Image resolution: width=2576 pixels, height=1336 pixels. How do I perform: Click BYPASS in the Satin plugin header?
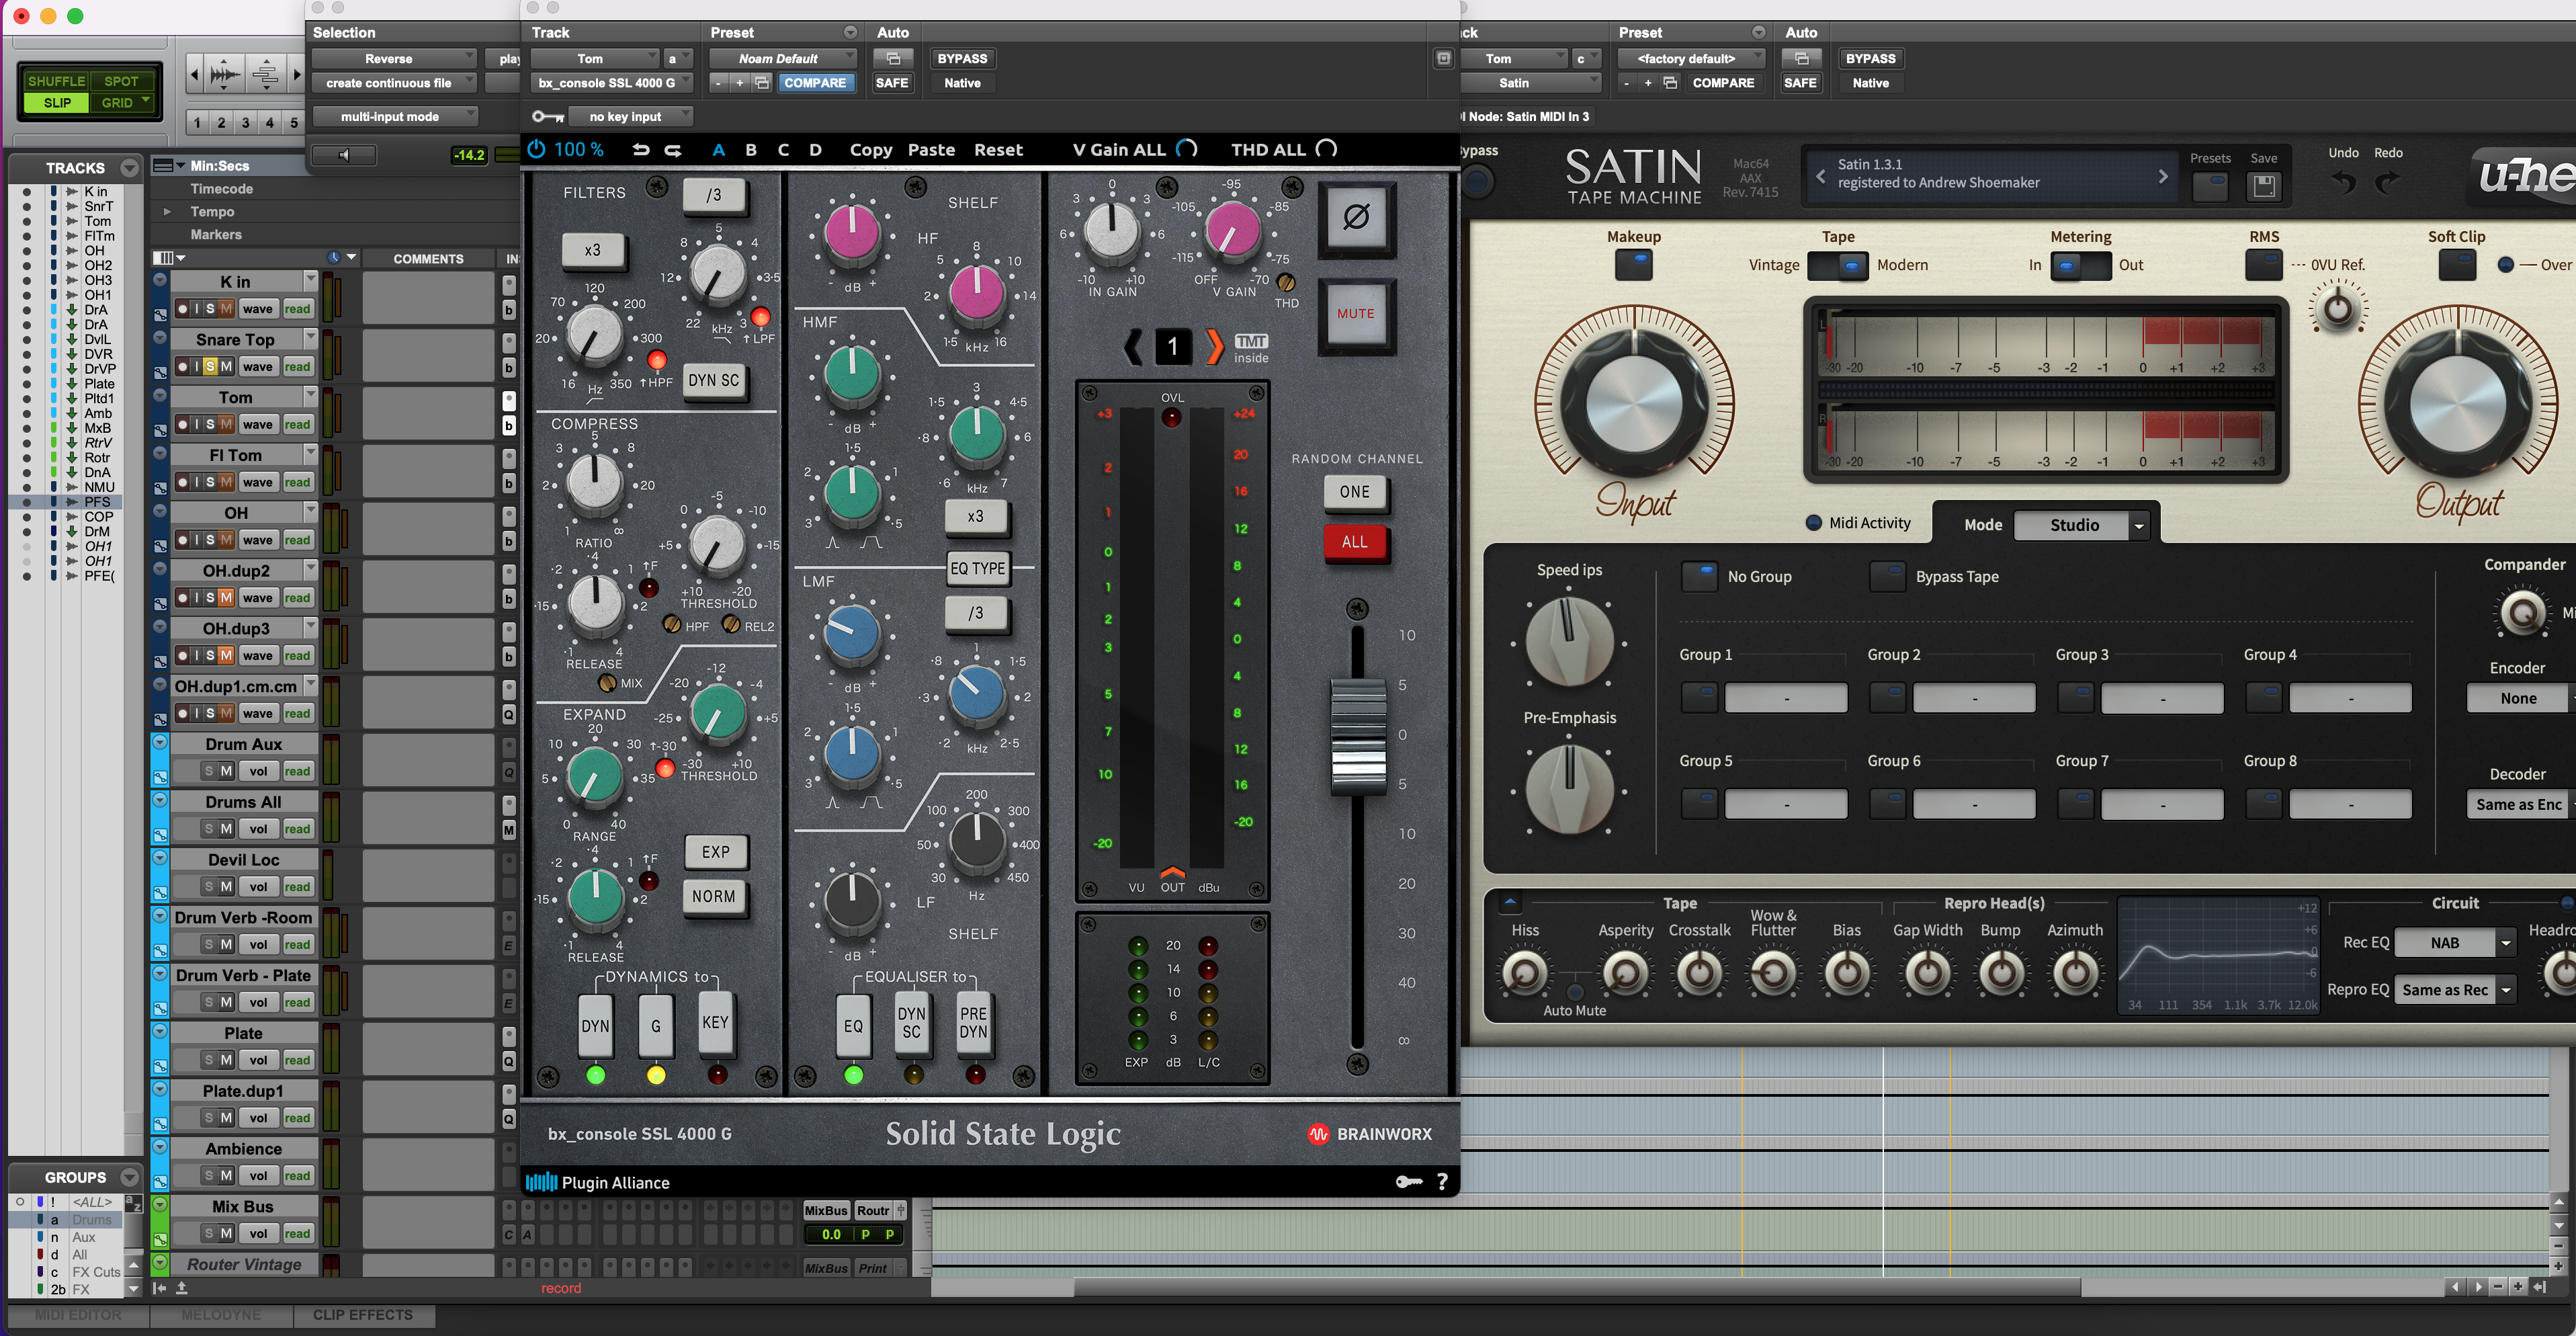pos(1870,59)
